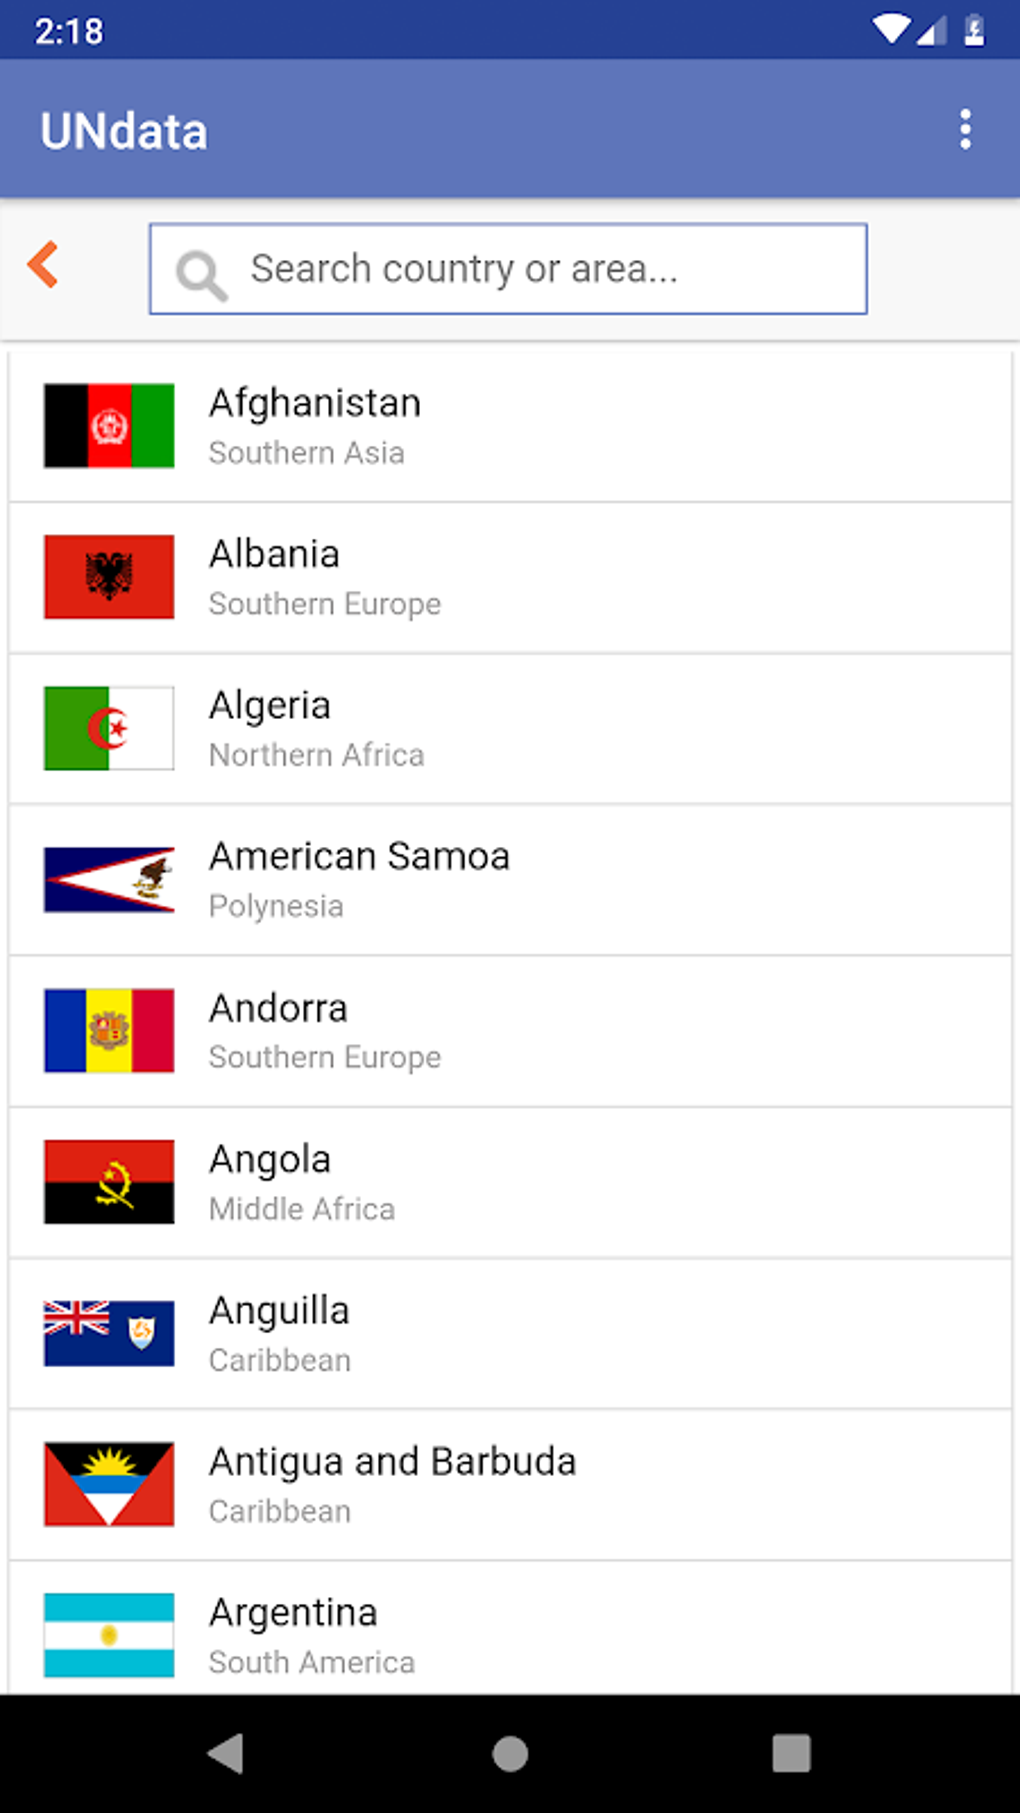
Task: Tap the American Samoa flag
Action: [109, 880]
